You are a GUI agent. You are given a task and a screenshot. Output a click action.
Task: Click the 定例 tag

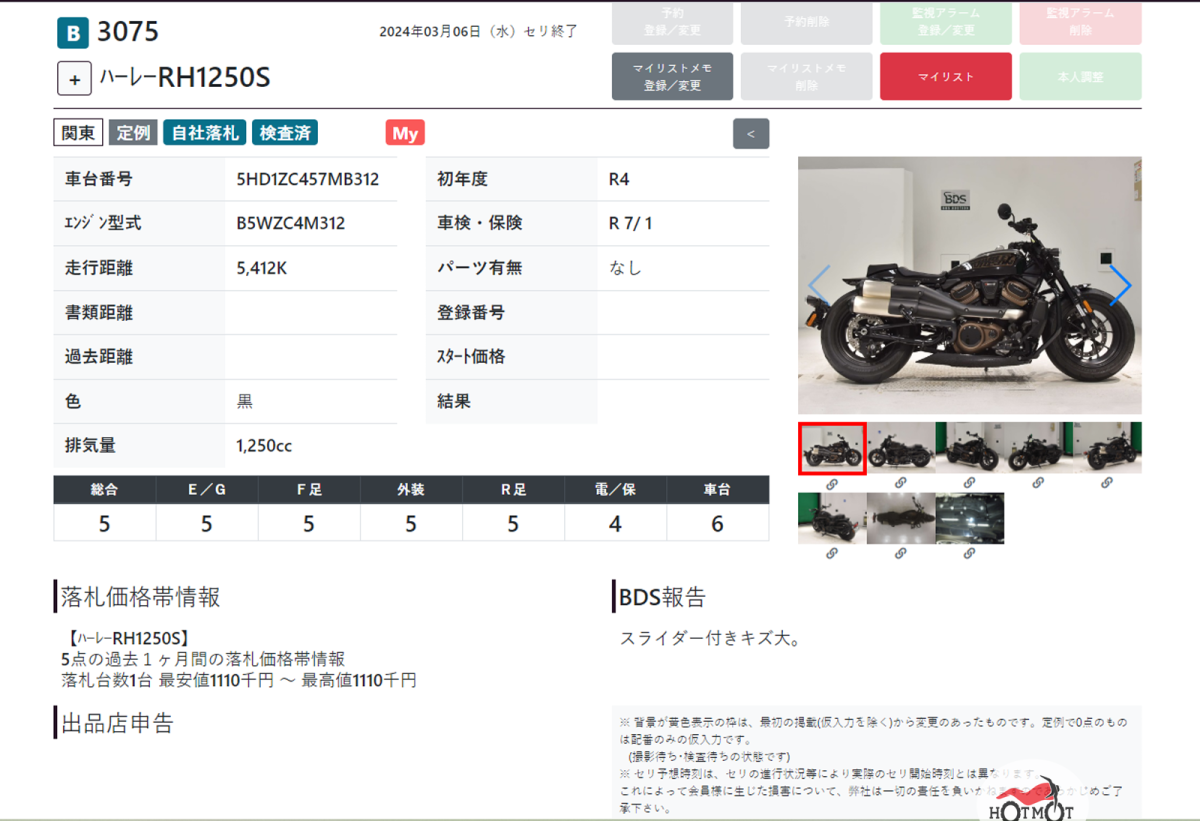(132, 133)
